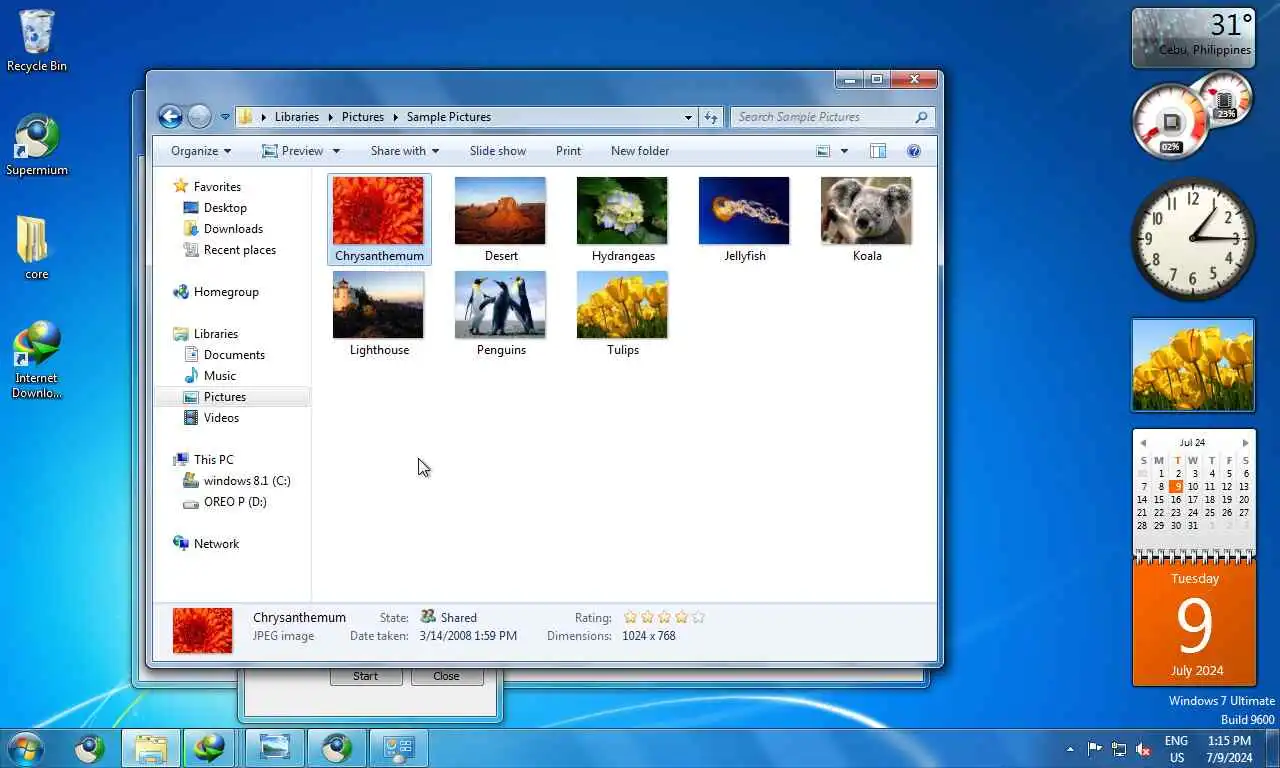
Task: Click the Windows Start orb
Action: pyautogui.click(x=25, y=748)
